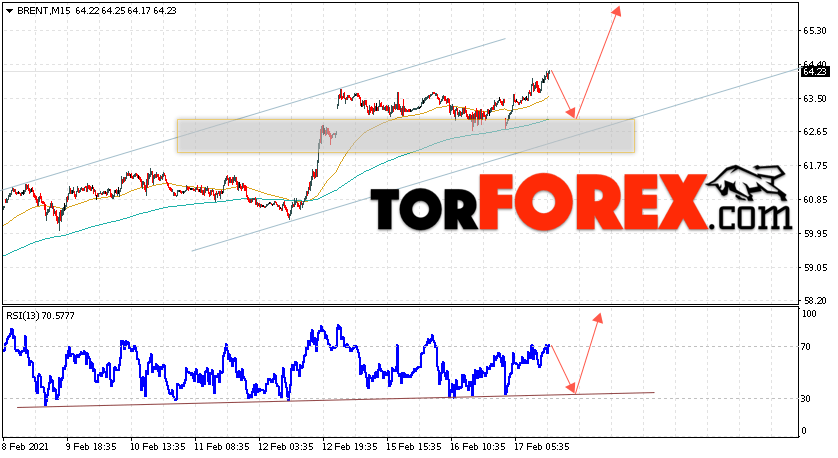Select the OHLC values 64.22 64.25 64.17 64.23
The height and width of the screenshot is (458, 838).
click(126, 11)
